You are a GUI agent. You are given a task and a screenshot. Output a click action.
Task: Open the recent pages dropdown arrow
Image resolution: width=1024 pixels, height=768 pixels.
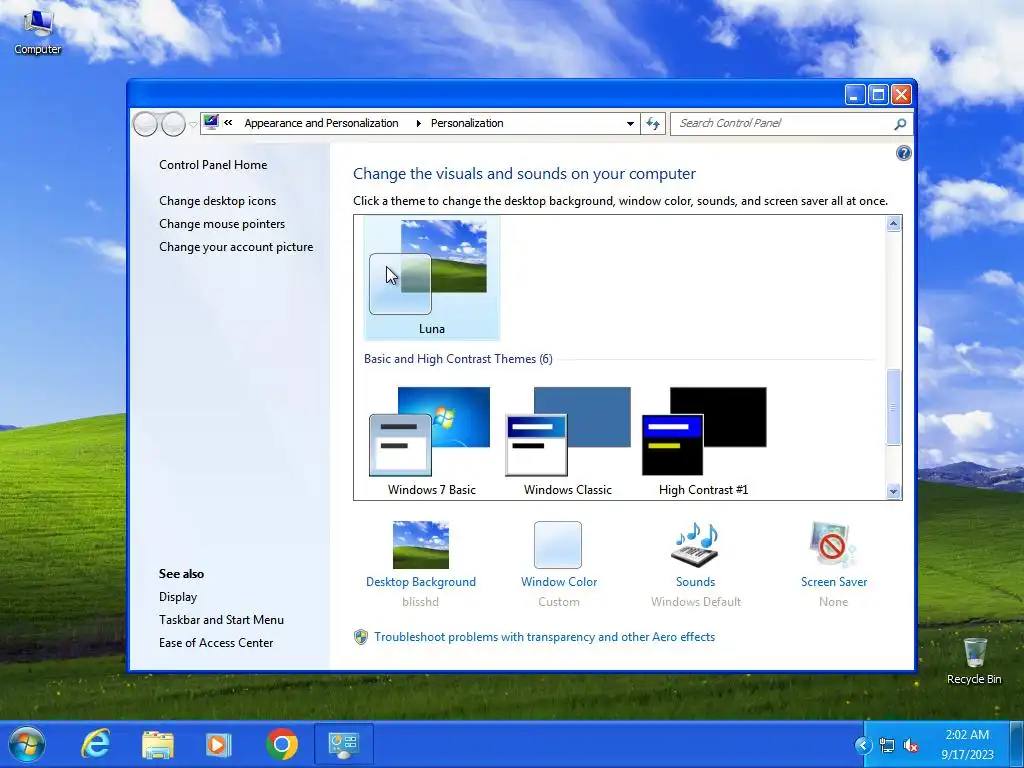point(193,124)
